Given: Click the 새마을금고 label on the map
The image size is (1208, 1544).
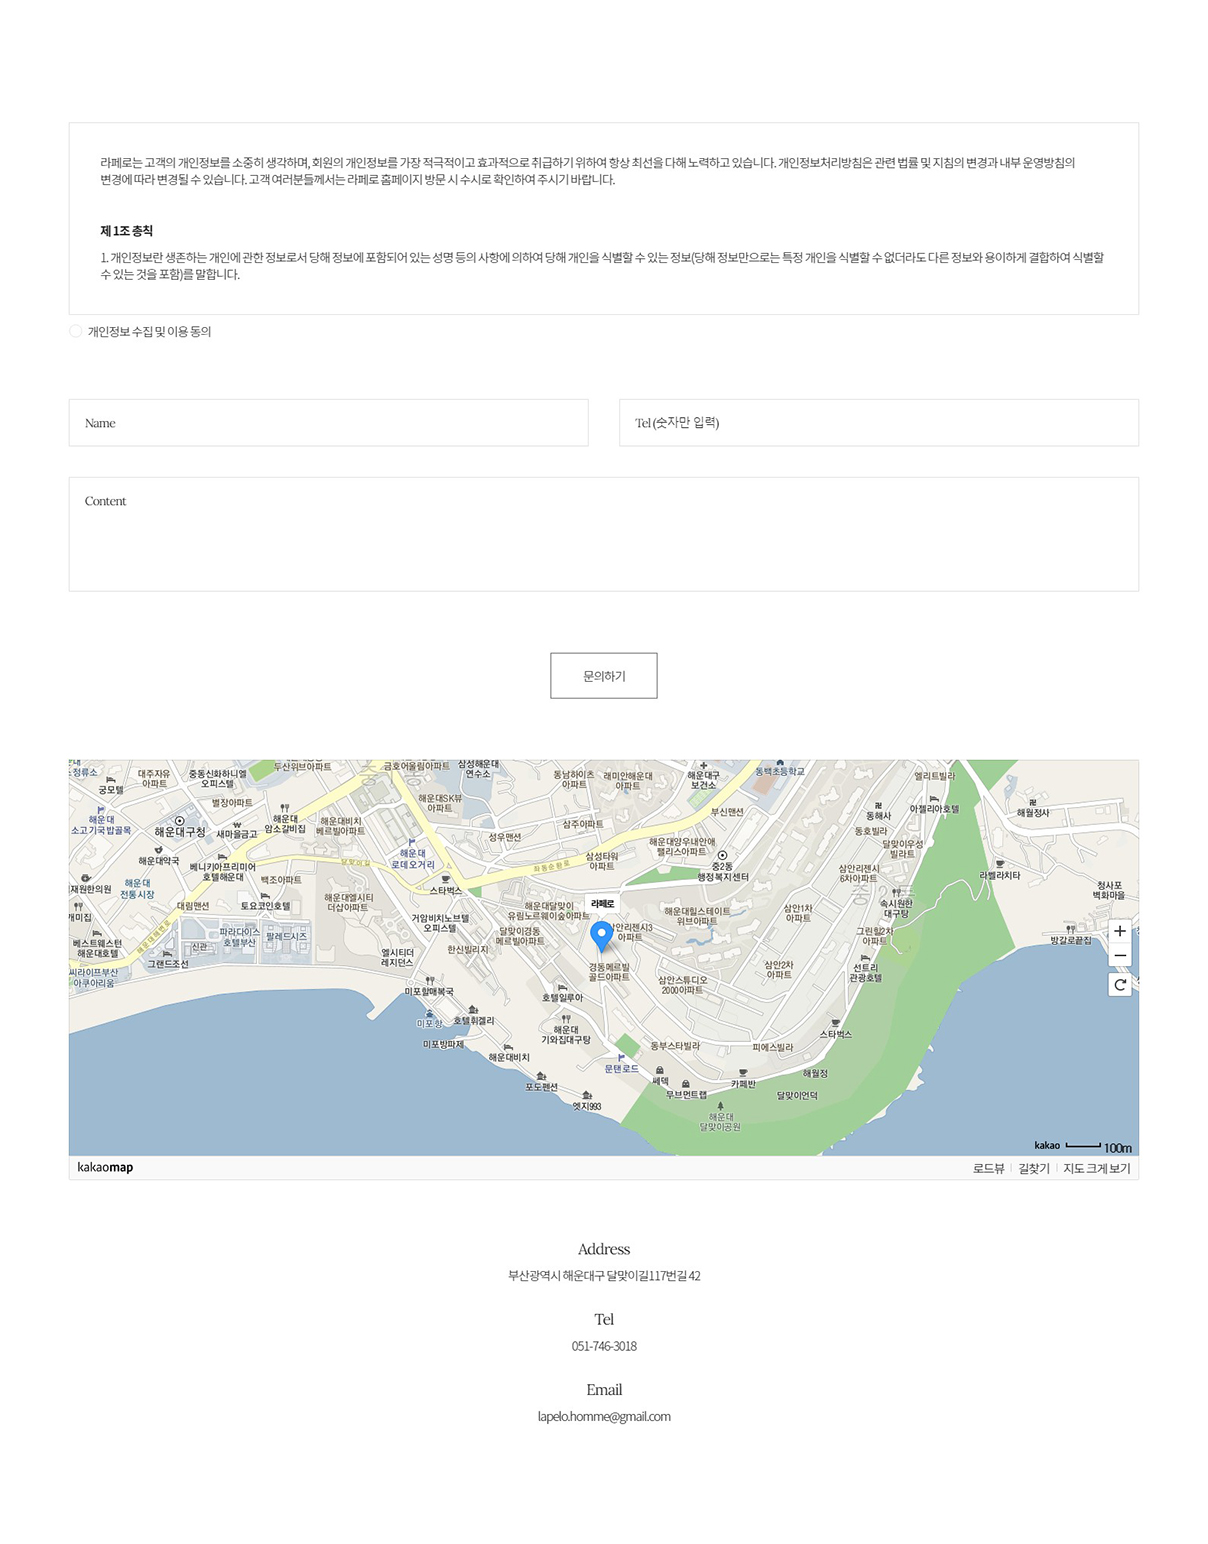Looking at the screenshot, I should tap(237, 834).
